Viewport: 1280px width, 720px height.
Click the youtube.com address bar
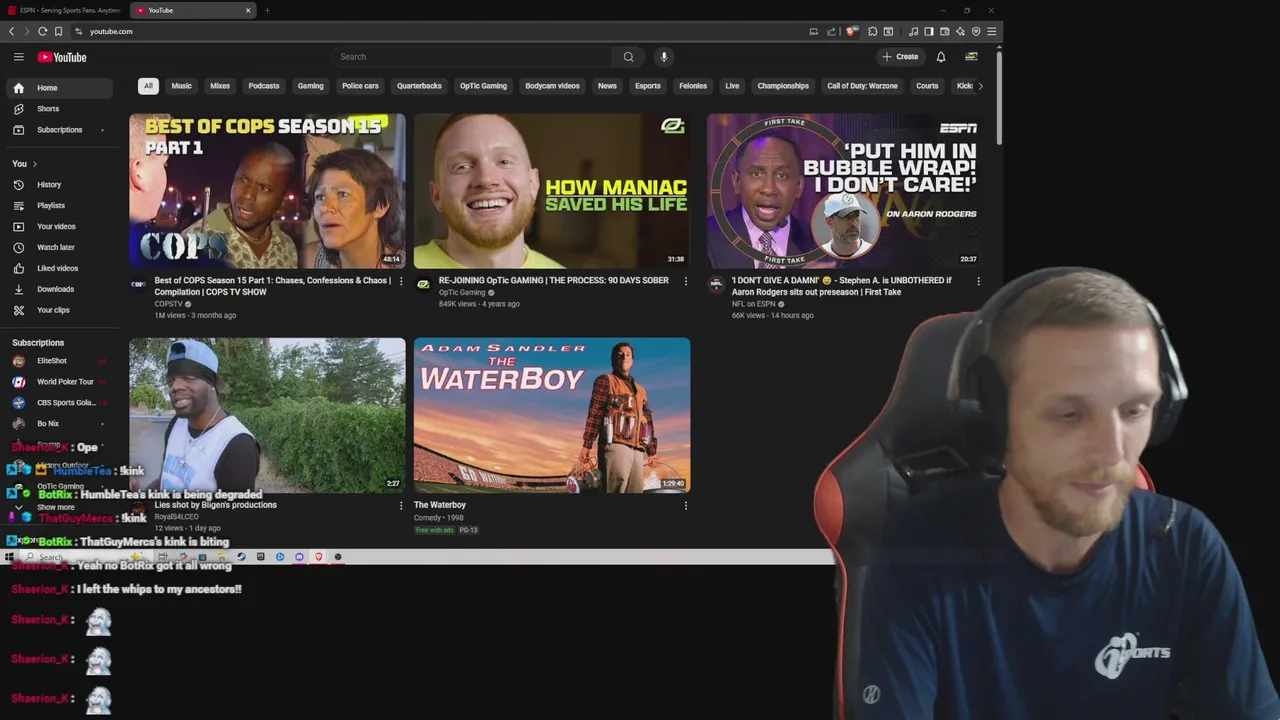[440, 31]
